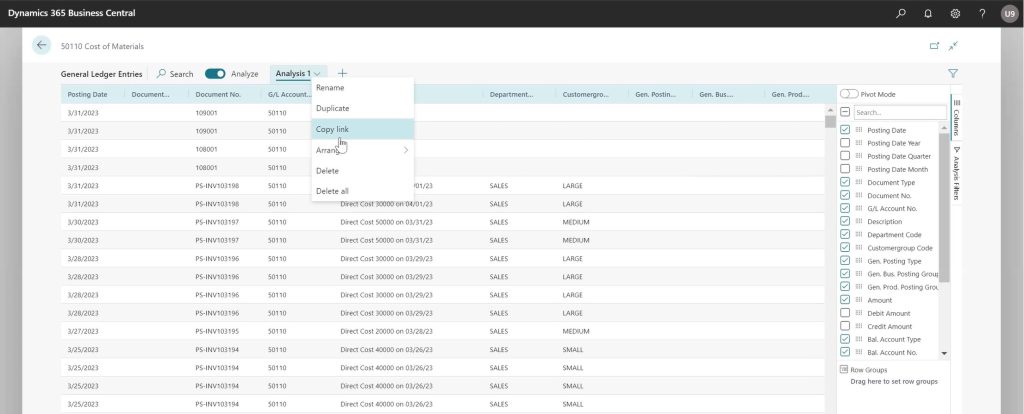Grab the G/L Account No. drag handle
Screen dimensions: 1024x414
[859, 208]
